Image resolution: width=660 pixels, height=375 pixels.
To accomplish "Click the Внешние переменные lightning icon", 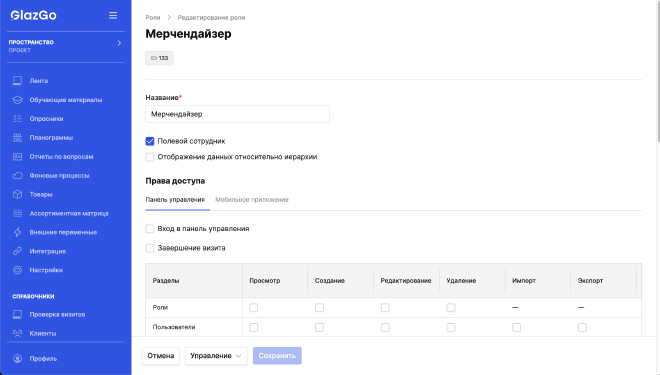I will [x=17, y=232].
